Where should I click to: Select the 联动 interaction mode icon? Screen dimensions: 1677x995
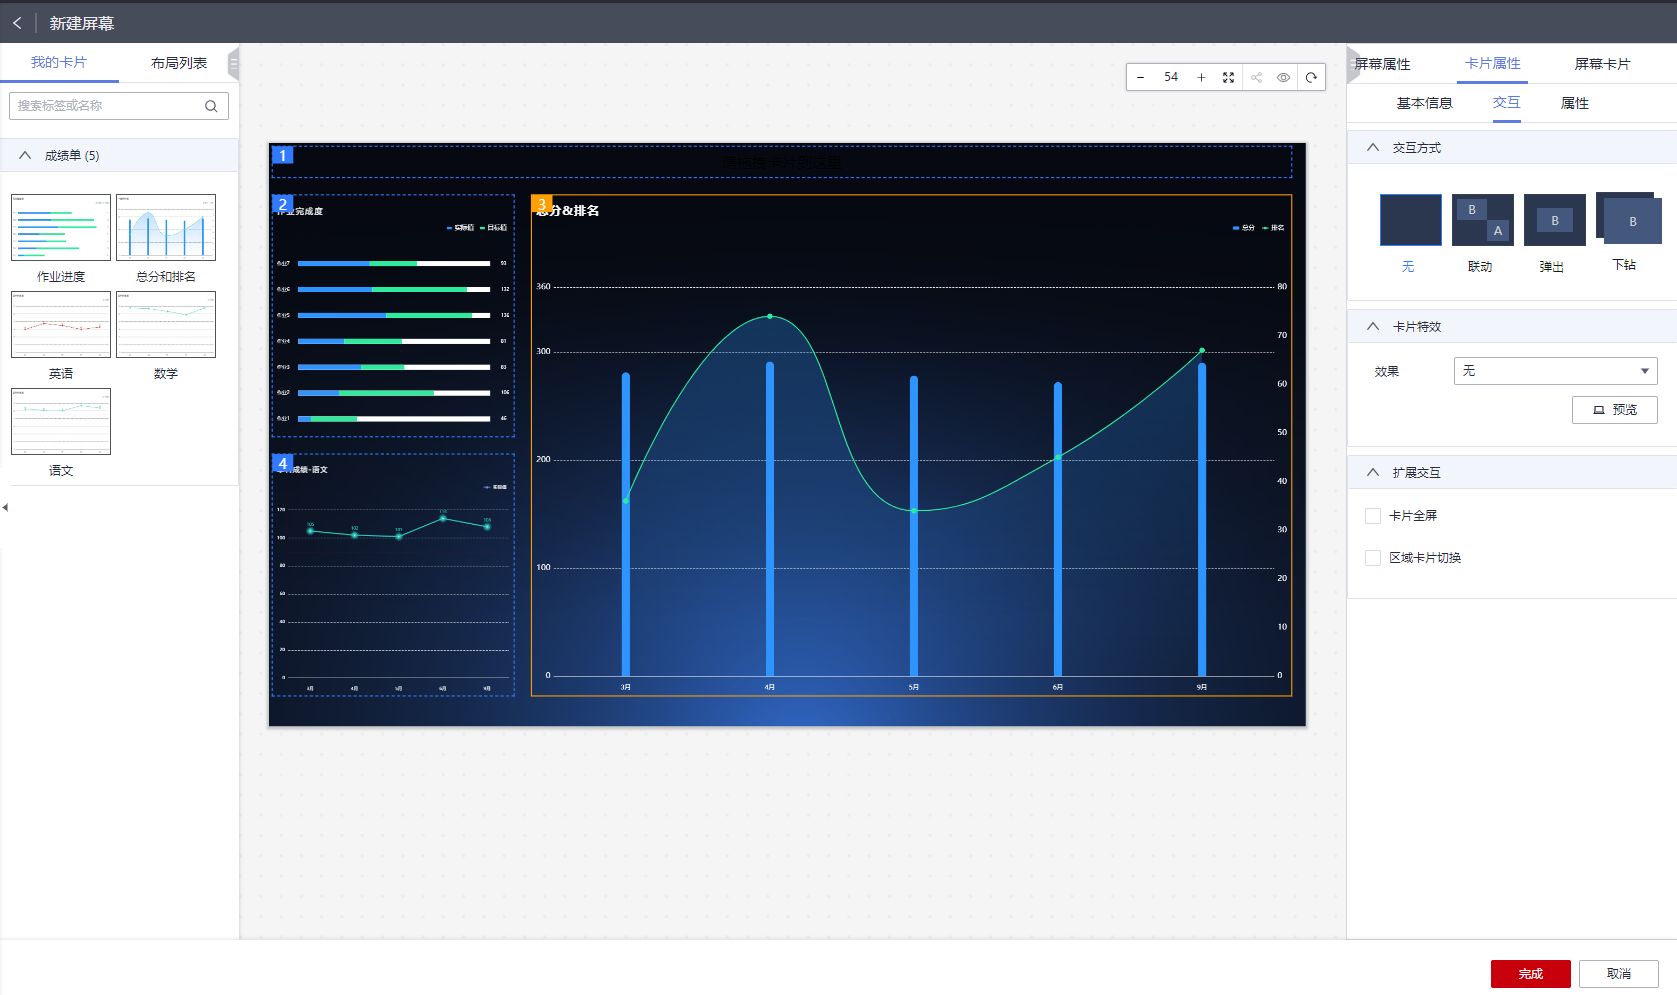click(x=1482, y=220)
